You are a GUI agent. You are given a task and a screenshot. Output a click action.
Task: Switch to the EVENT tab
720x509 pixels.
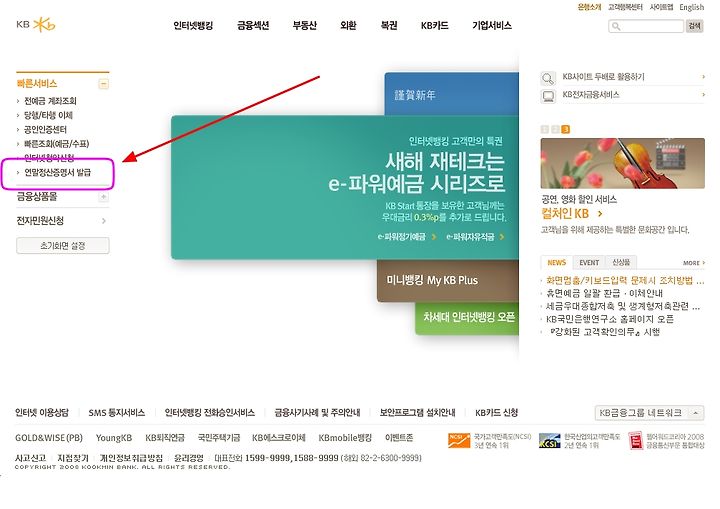(589, 262)
